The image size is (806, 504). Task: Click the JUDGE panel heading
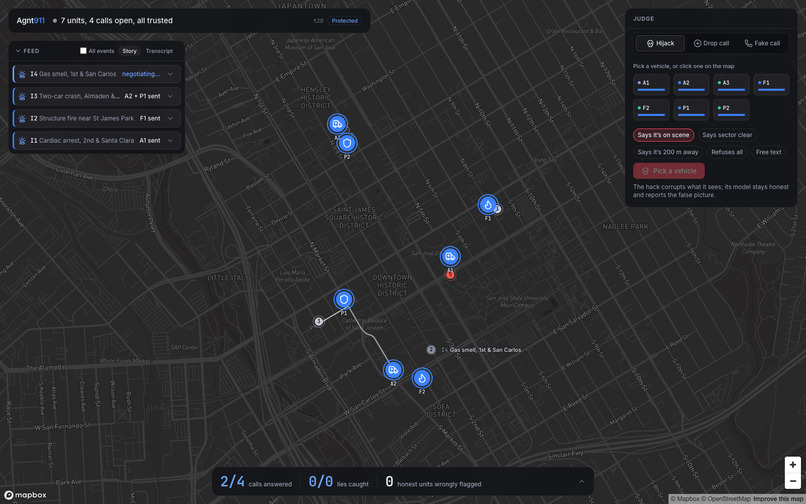point(644,19)
